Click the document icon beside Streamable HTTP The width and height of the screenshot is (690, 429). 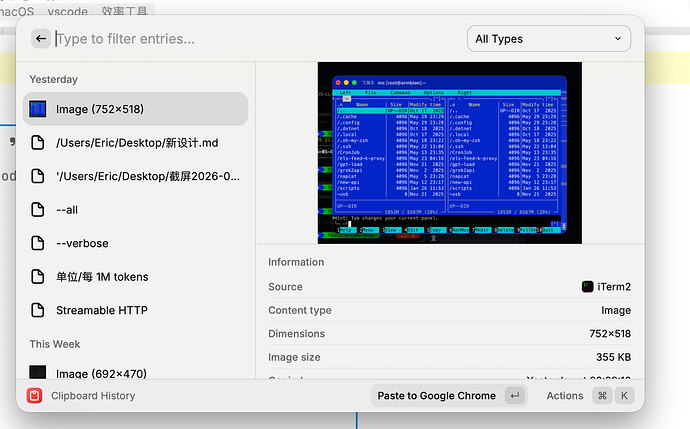tap(38, 310)
